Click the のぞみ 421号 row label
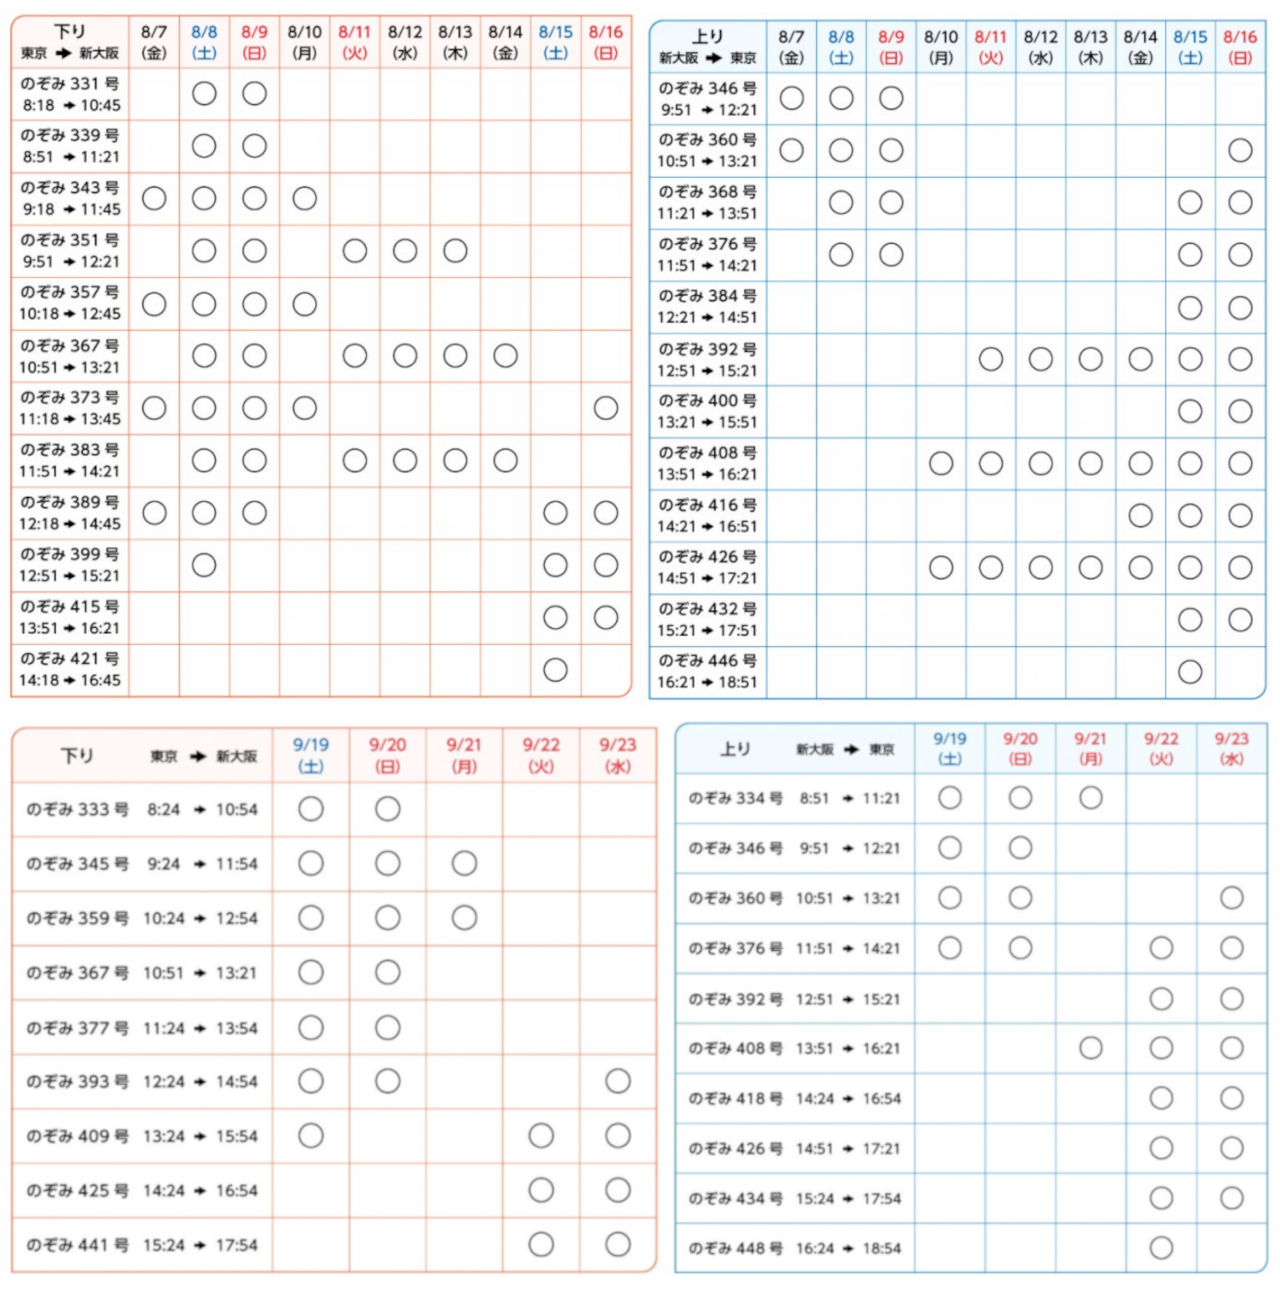 70,669
